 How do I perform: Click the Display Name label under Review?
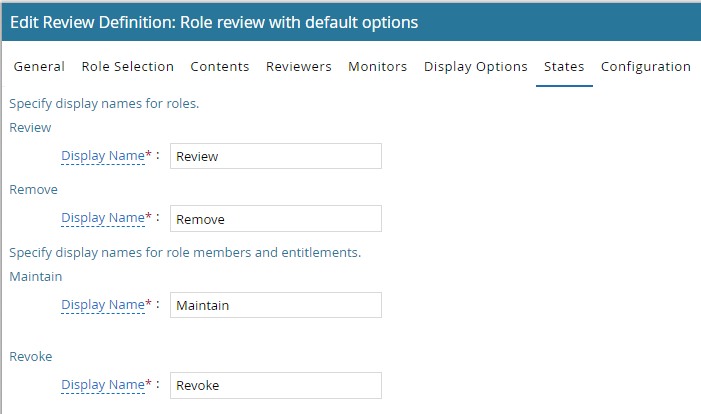click(x=103, y=156)
